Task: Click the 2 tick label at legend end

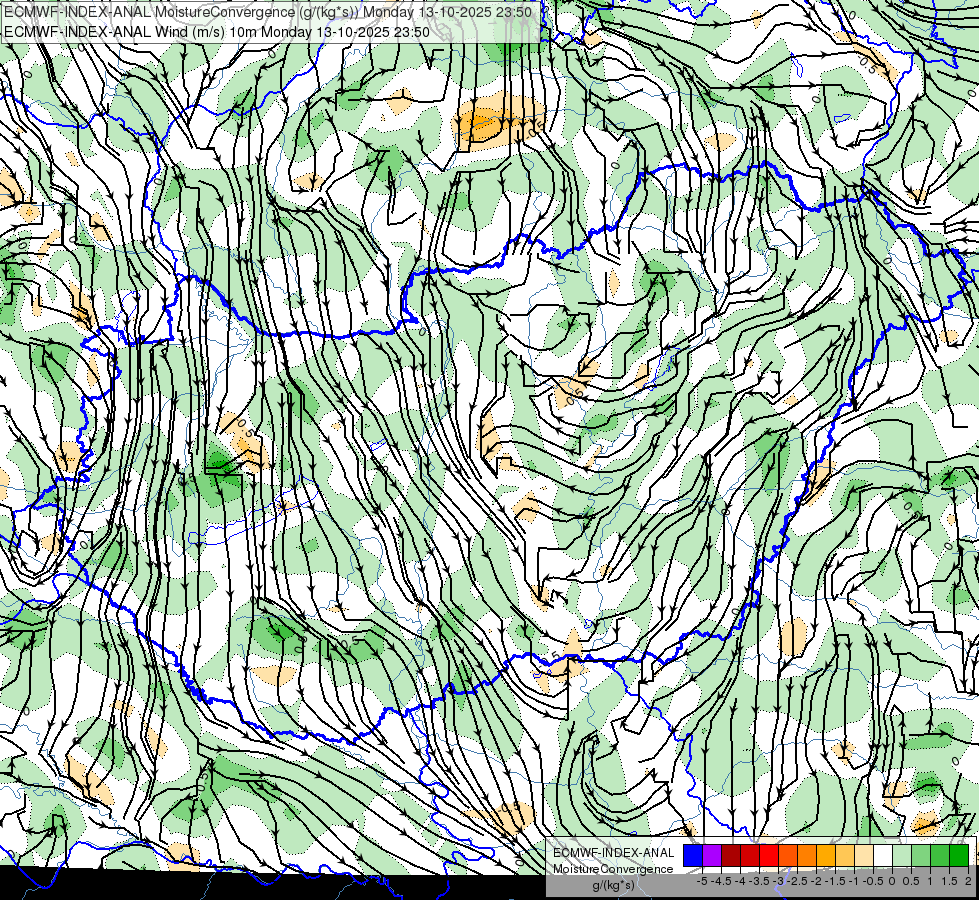Action: pos(968,881)
